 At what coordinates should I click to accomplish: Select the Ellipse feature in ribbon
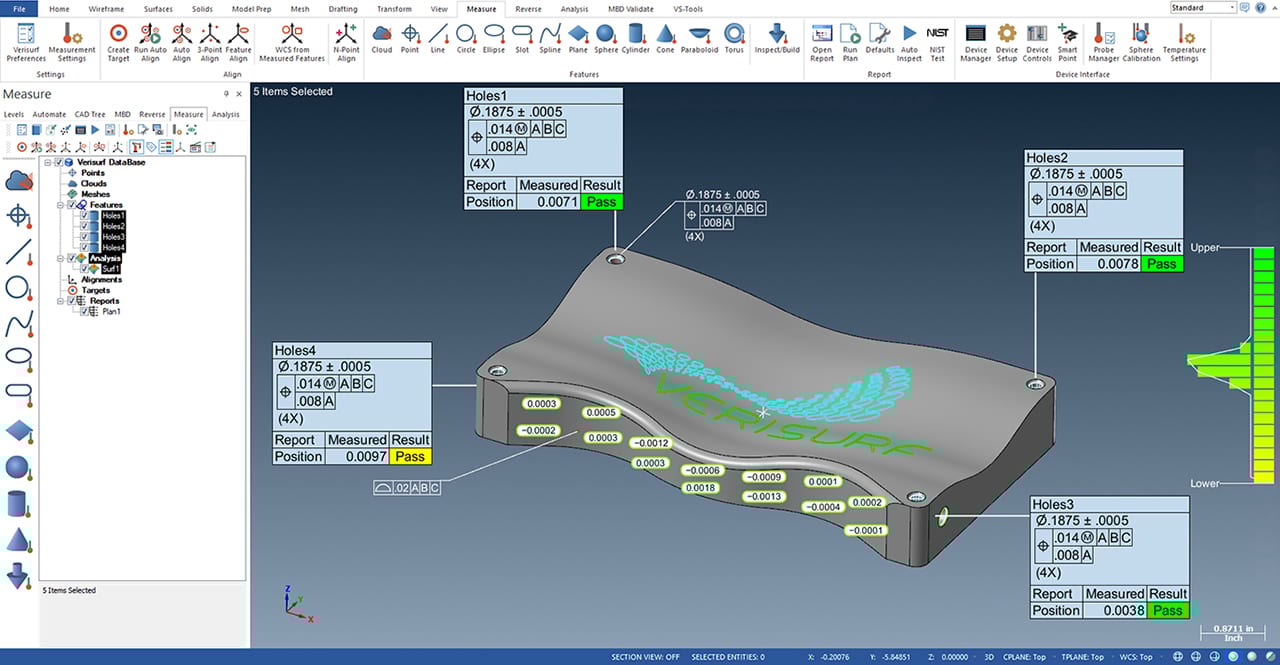(x=494, y=40)
